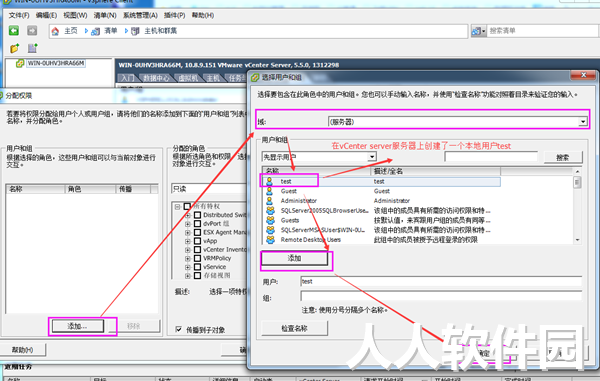Select the Remote Desktop Users row

[x=381, y=239]
